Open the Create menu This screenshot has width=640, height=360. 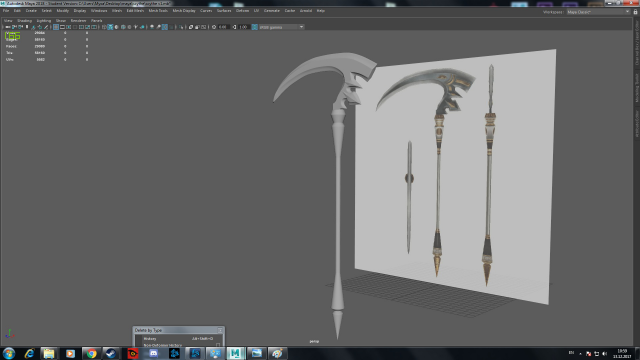pyautogui.click(x=31, y=11)
